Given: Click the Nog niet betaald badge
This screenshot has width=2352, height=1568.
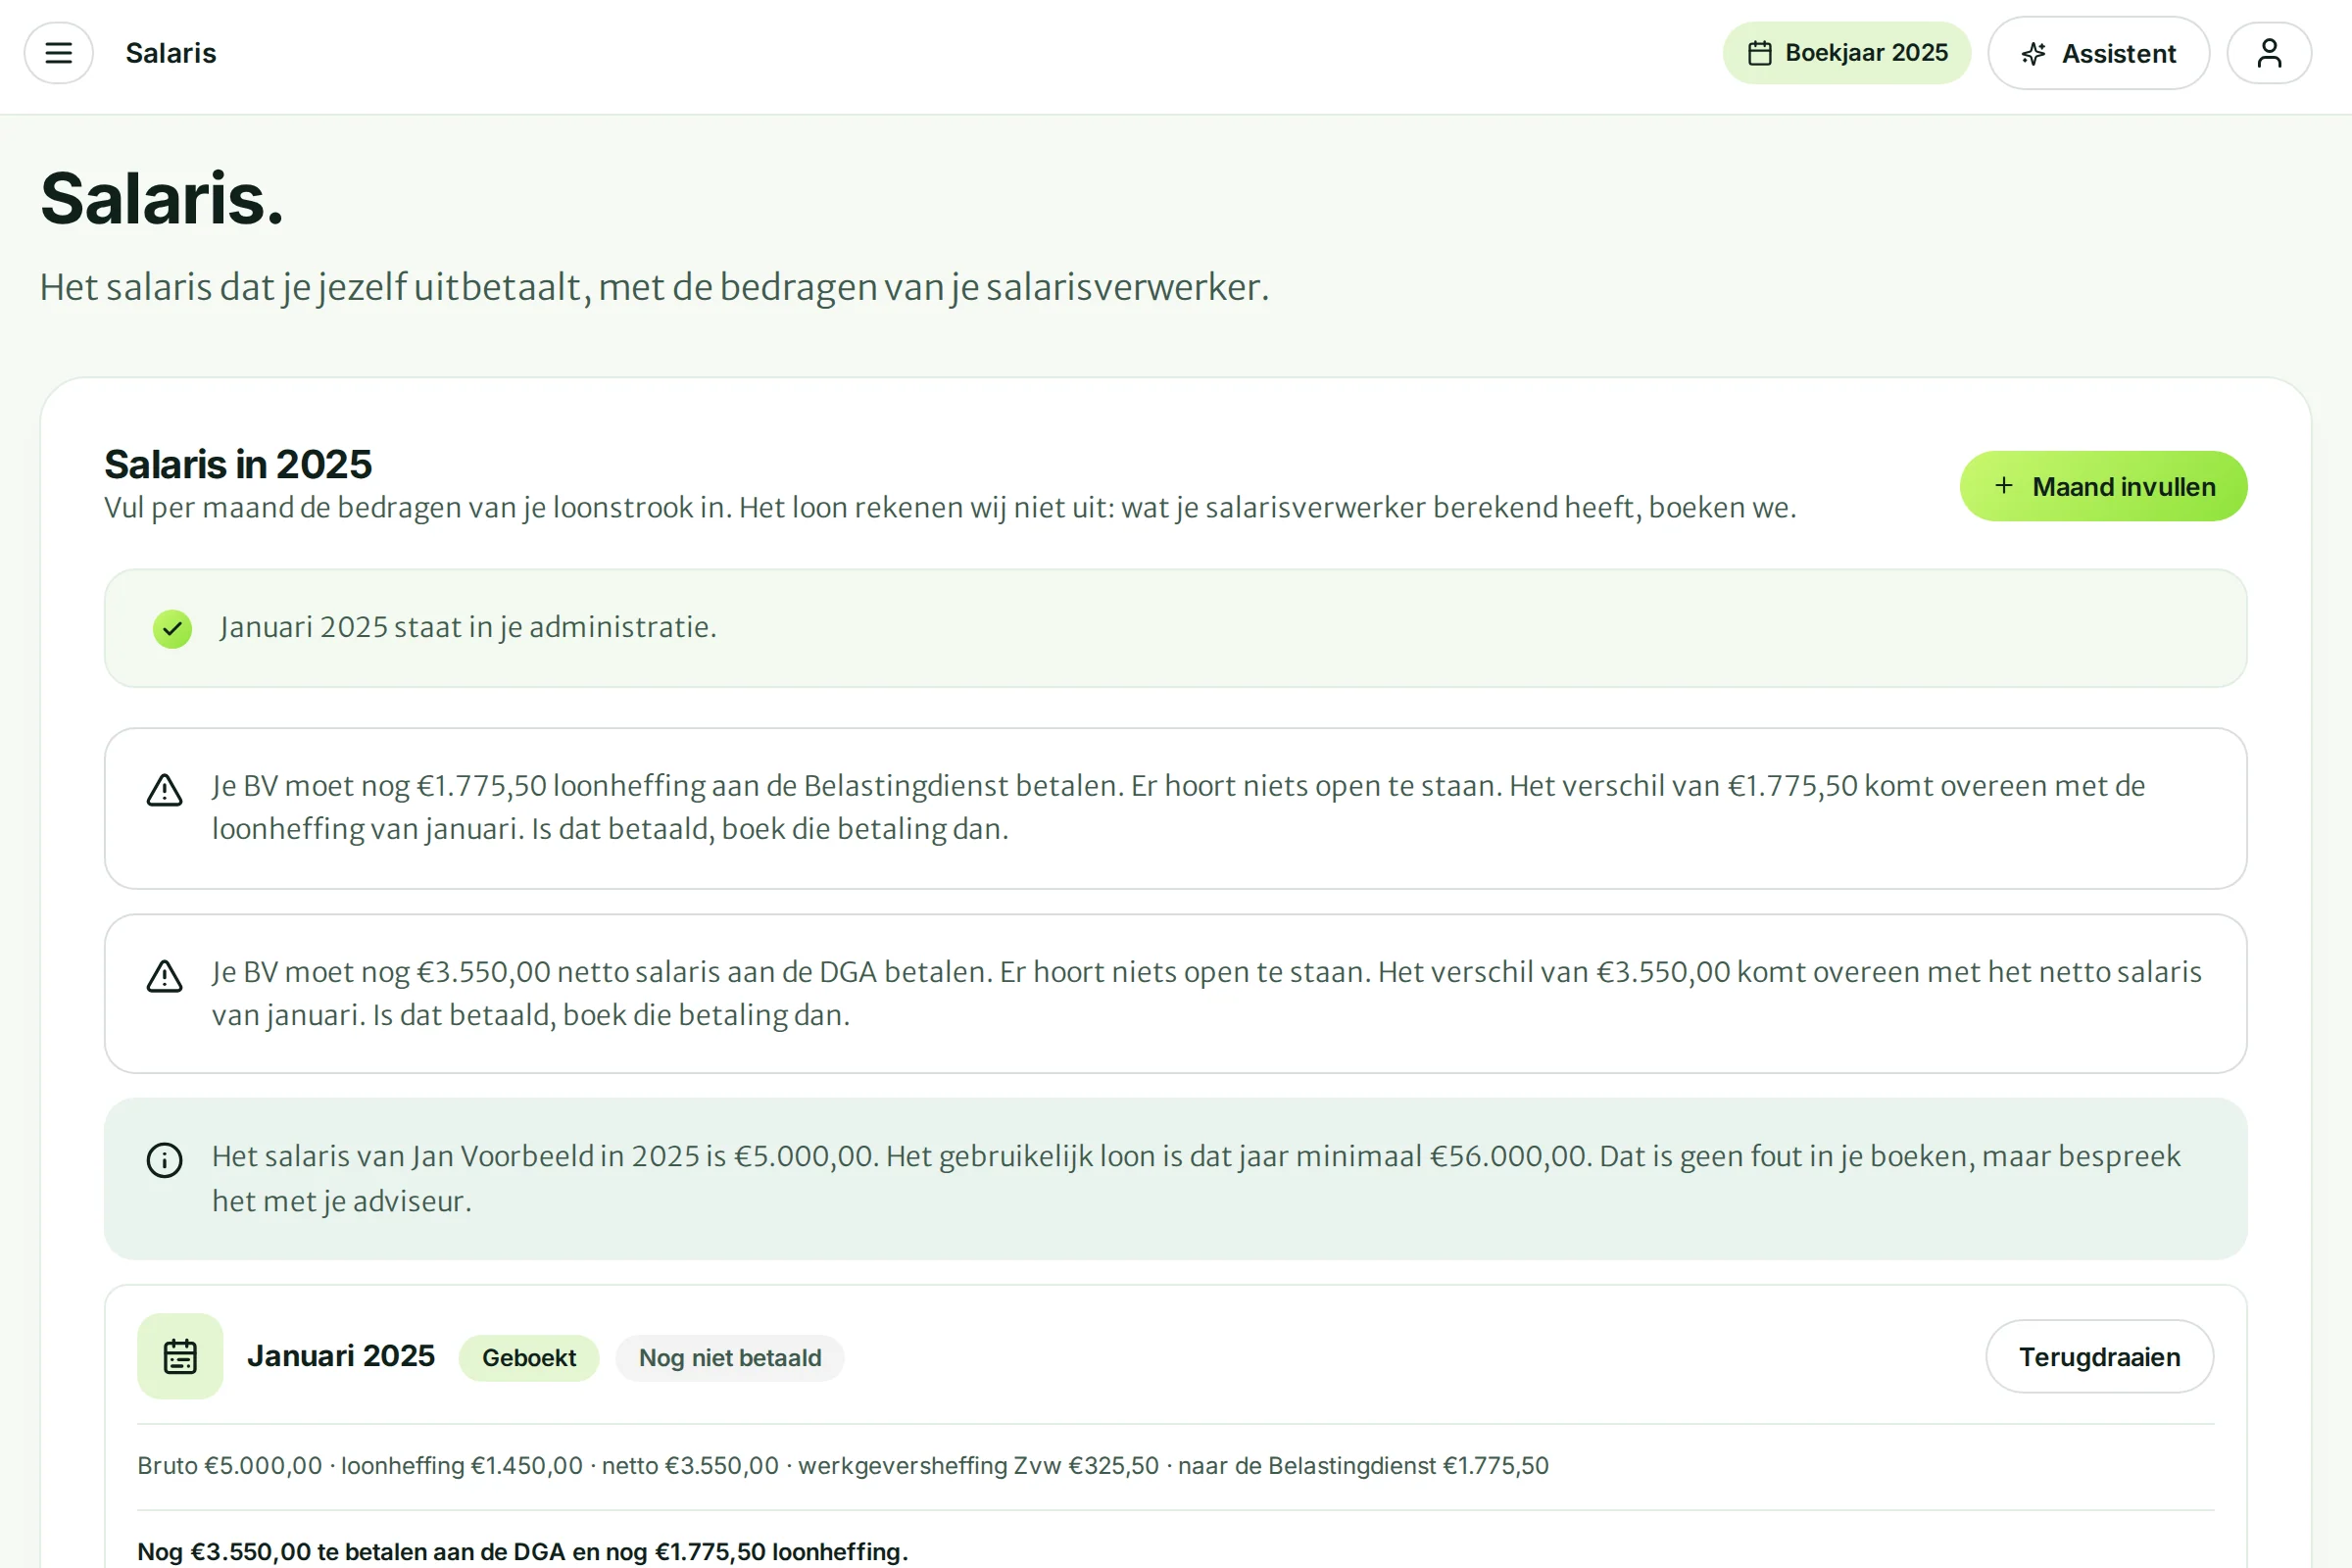Looking at the screenshot, I should (x=730, y=1358).
